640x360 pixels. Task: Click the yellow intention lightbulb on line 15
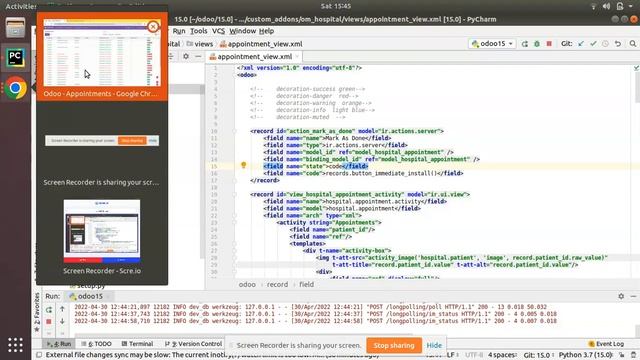[244, 165]
